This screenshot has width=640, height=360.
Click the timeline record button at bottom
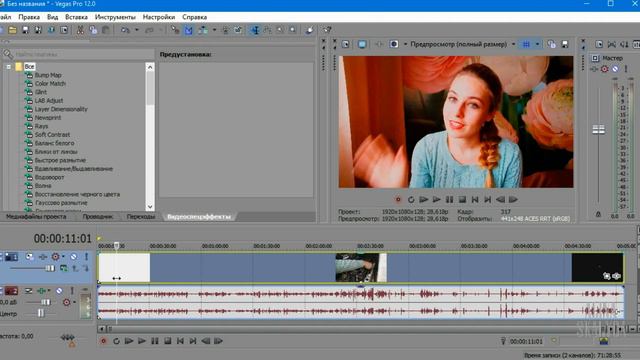[x=103, y=341]
